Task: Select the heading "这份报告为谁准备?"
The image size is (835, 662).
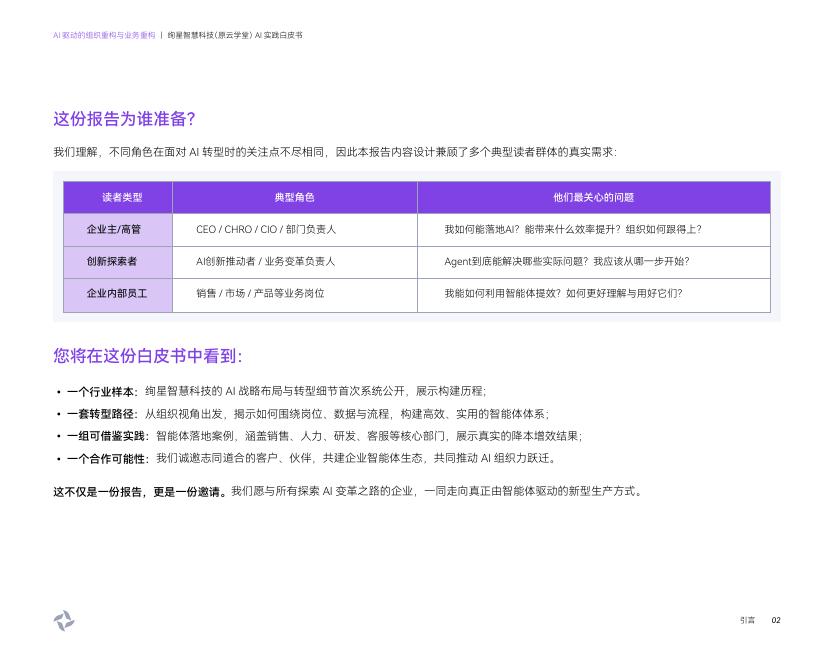Action: pyautogui.click(x=124, y=119)
